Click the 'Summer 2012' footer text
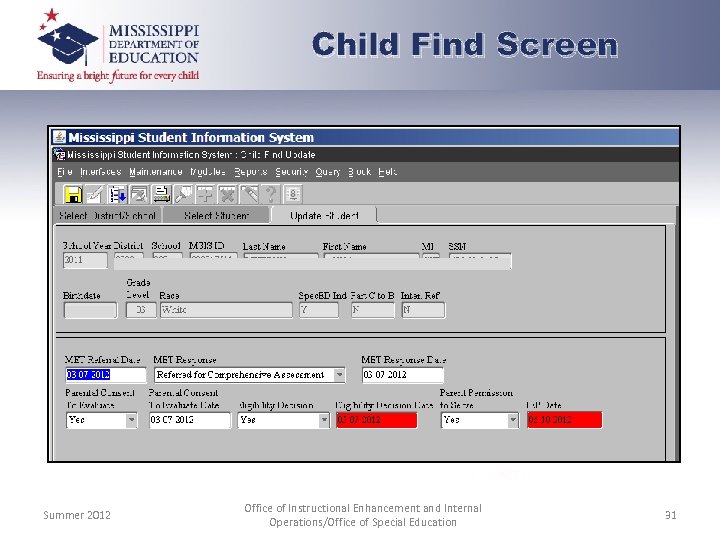Image resolution: width=720 pixels, height=540 pixels. click(x=77, y=515)
